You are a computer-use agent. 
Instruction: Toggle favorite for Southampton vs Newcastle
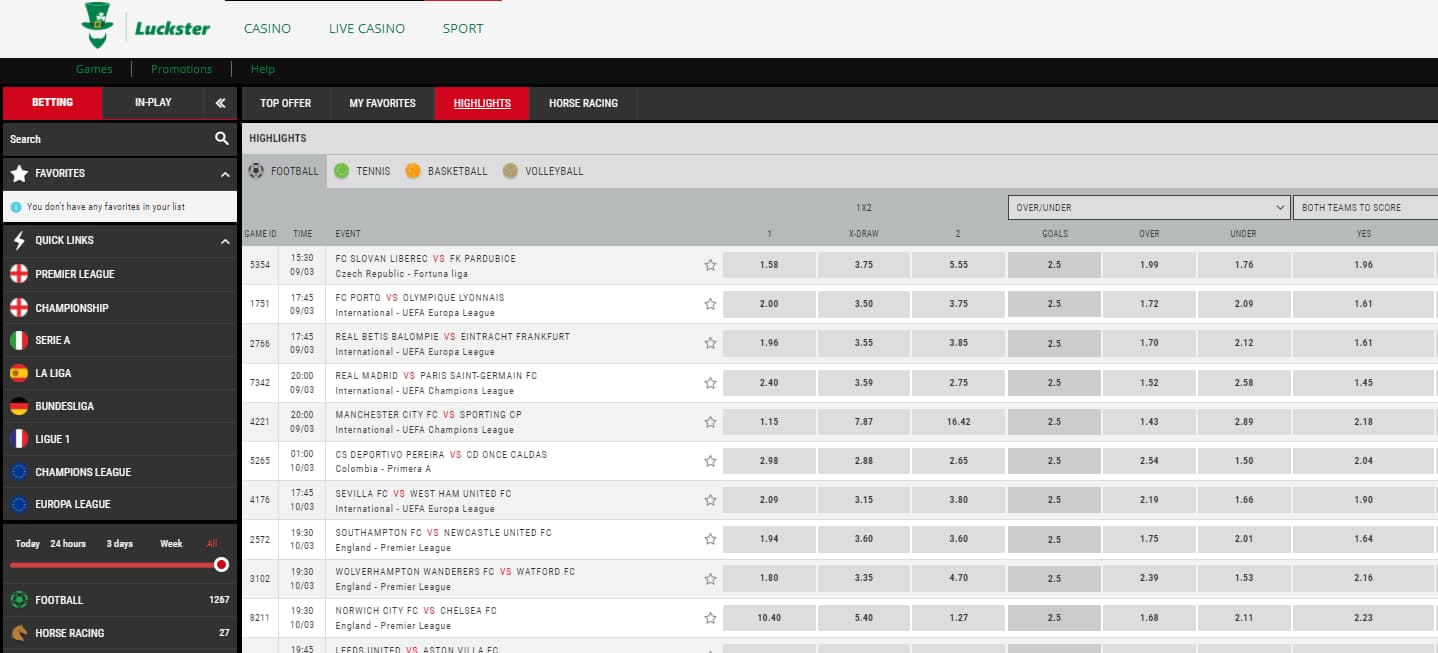coord(710,539)
